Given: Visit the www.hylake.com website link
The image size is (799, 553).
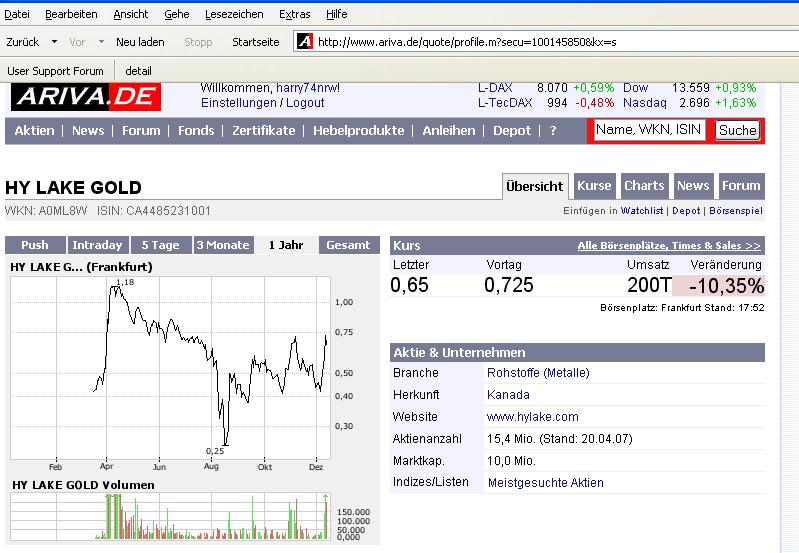Looking at the screenshot, I should point(532,417).
